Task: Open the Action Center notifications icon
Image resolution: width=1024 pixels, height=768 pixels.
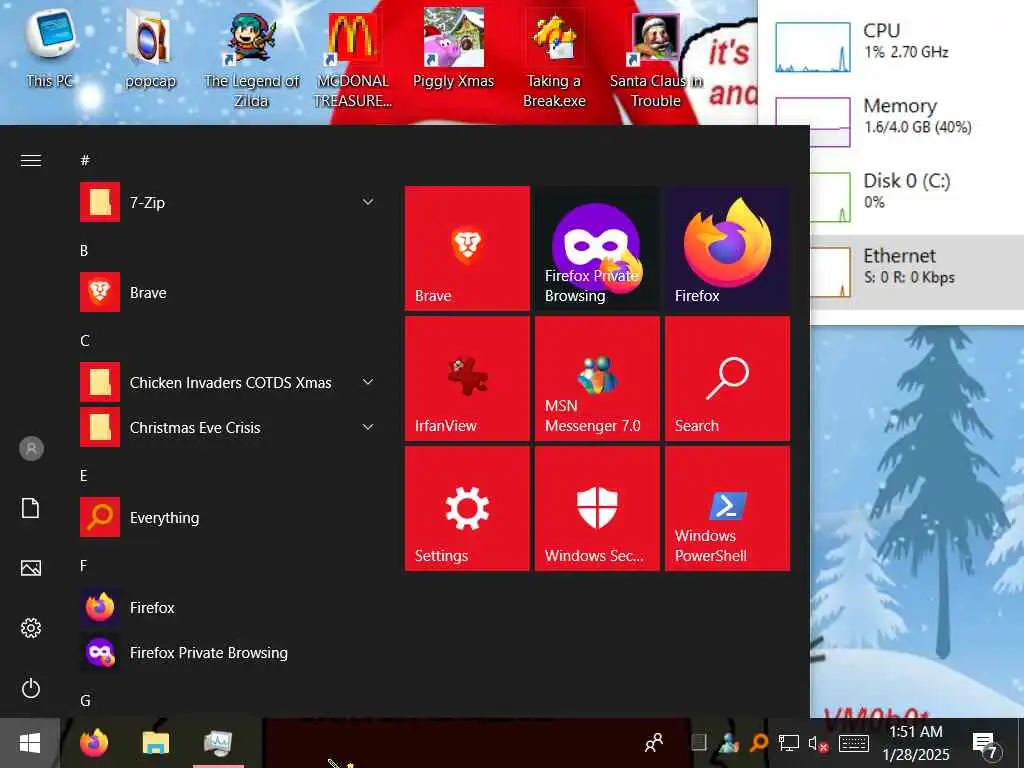Action: tap(985, 744)
